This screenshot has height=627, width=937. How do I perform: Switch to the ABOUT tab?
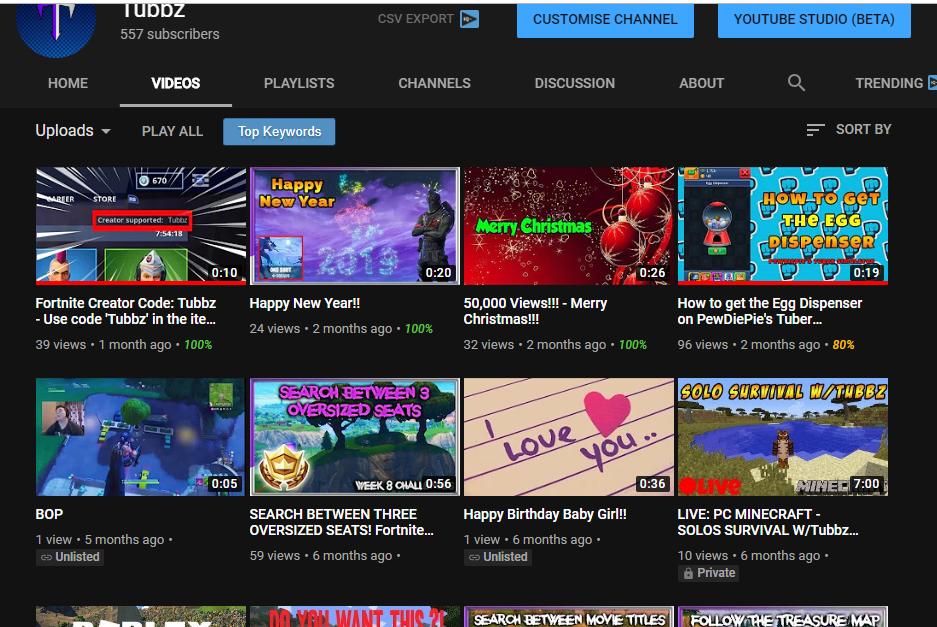coord(702,83)
